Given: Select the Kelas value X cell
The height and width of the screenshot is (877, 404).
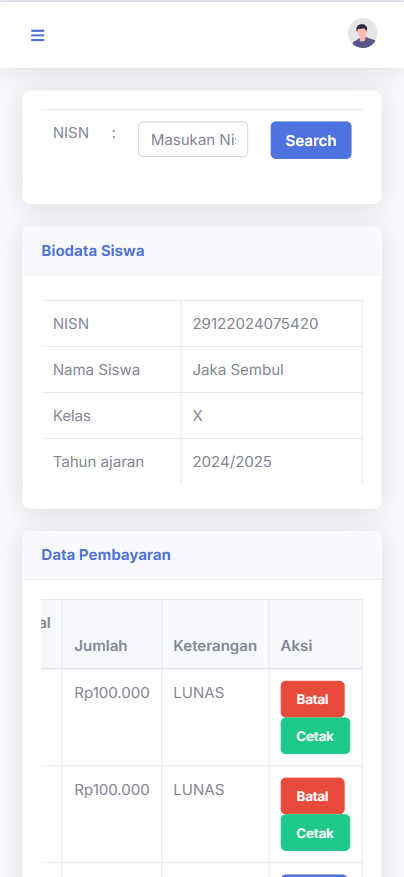Looking at the screenshot, I should 271,416.
